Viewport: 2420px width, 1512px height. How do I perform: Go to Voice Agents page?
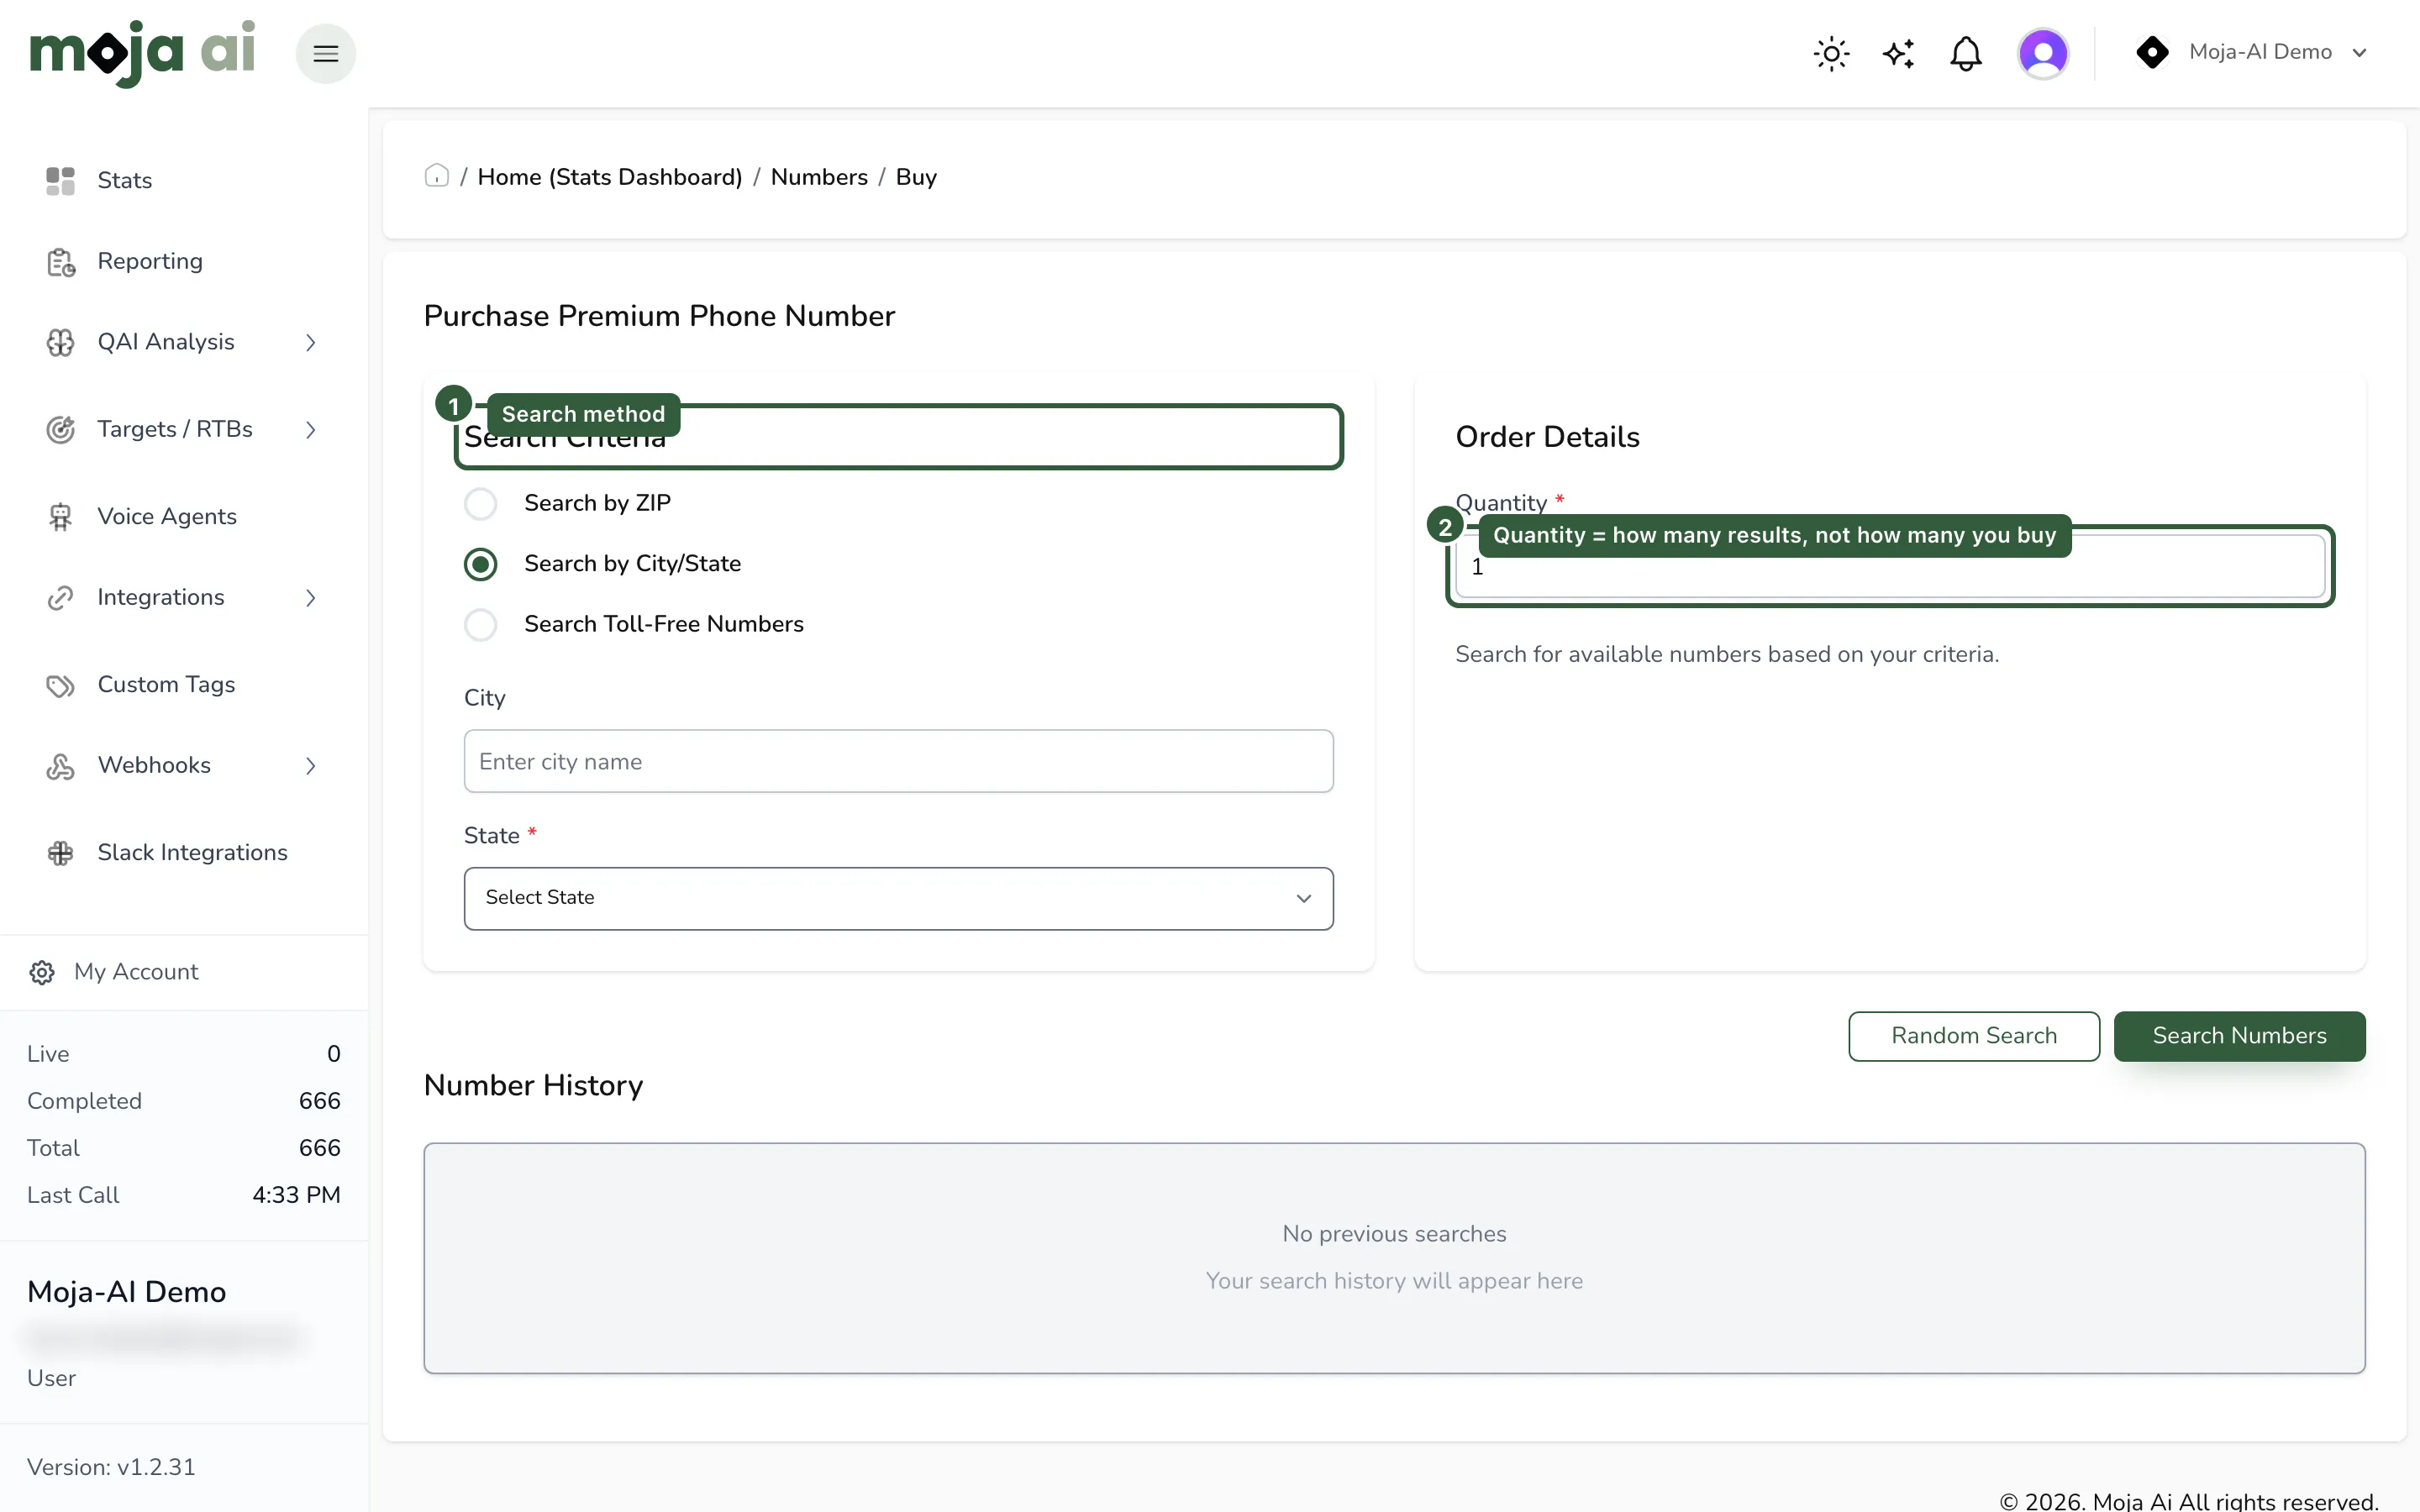(x=167, y=517)
